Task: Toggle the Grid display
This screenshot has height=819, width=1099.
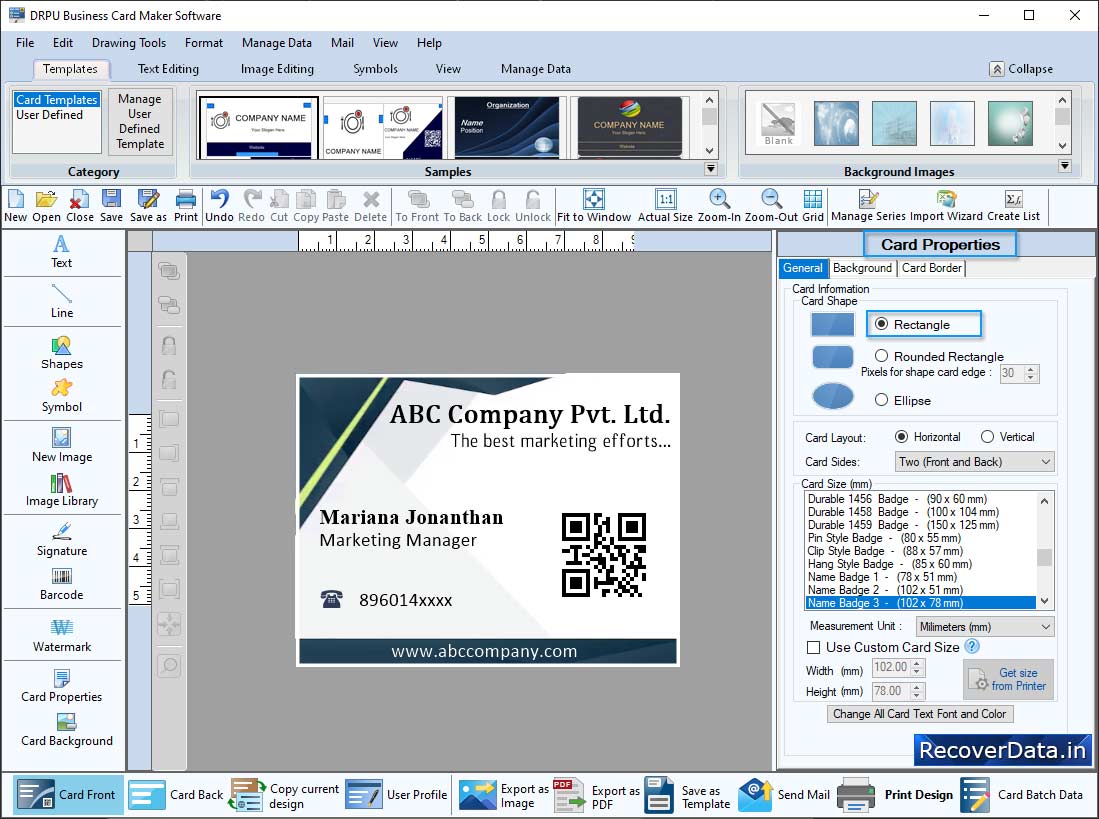Action: 813,207
